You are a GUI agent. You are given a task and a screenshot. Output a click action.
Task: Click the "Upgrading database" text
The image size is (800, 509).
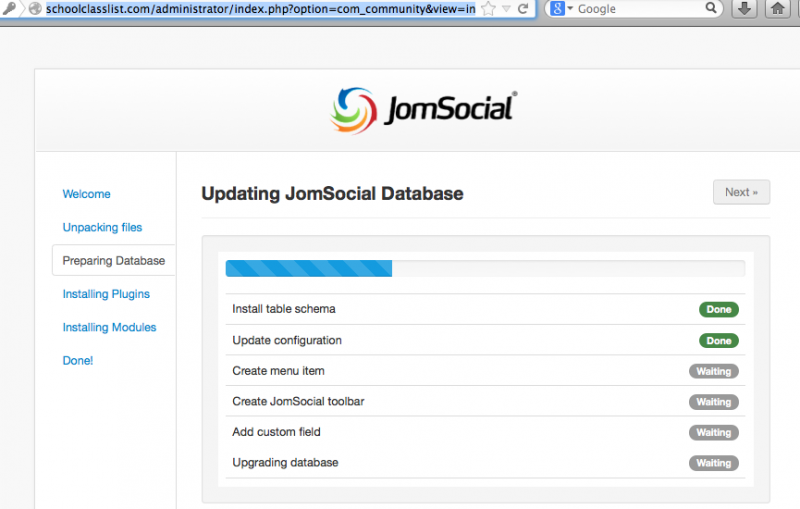(285, 463)
